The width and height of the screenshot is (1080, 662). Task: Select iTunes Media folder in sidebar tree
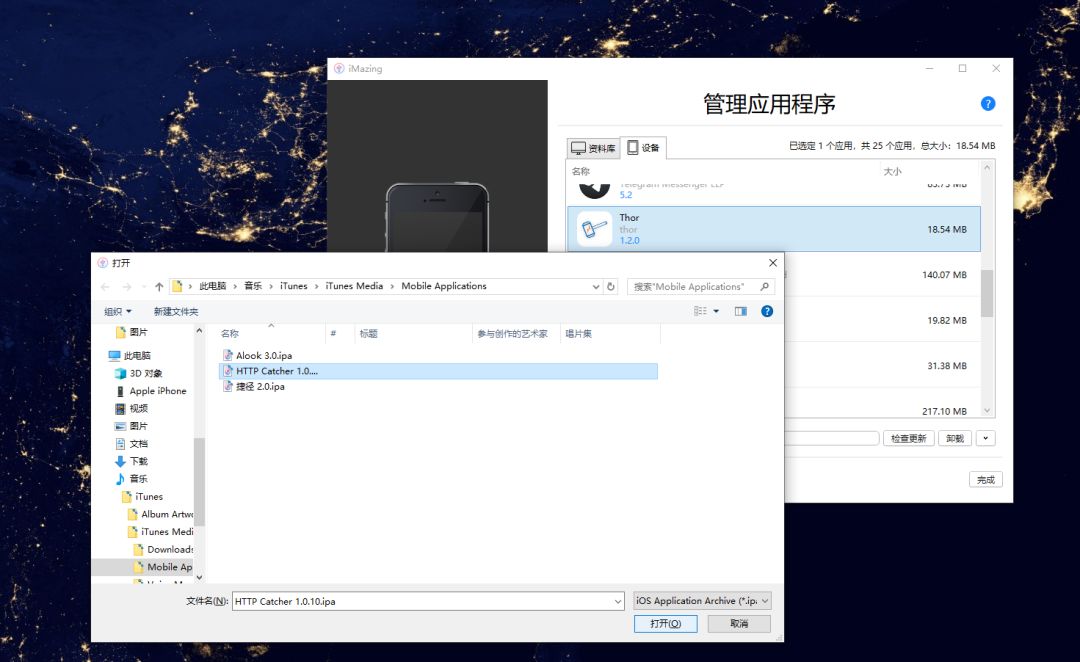[160, 532]
